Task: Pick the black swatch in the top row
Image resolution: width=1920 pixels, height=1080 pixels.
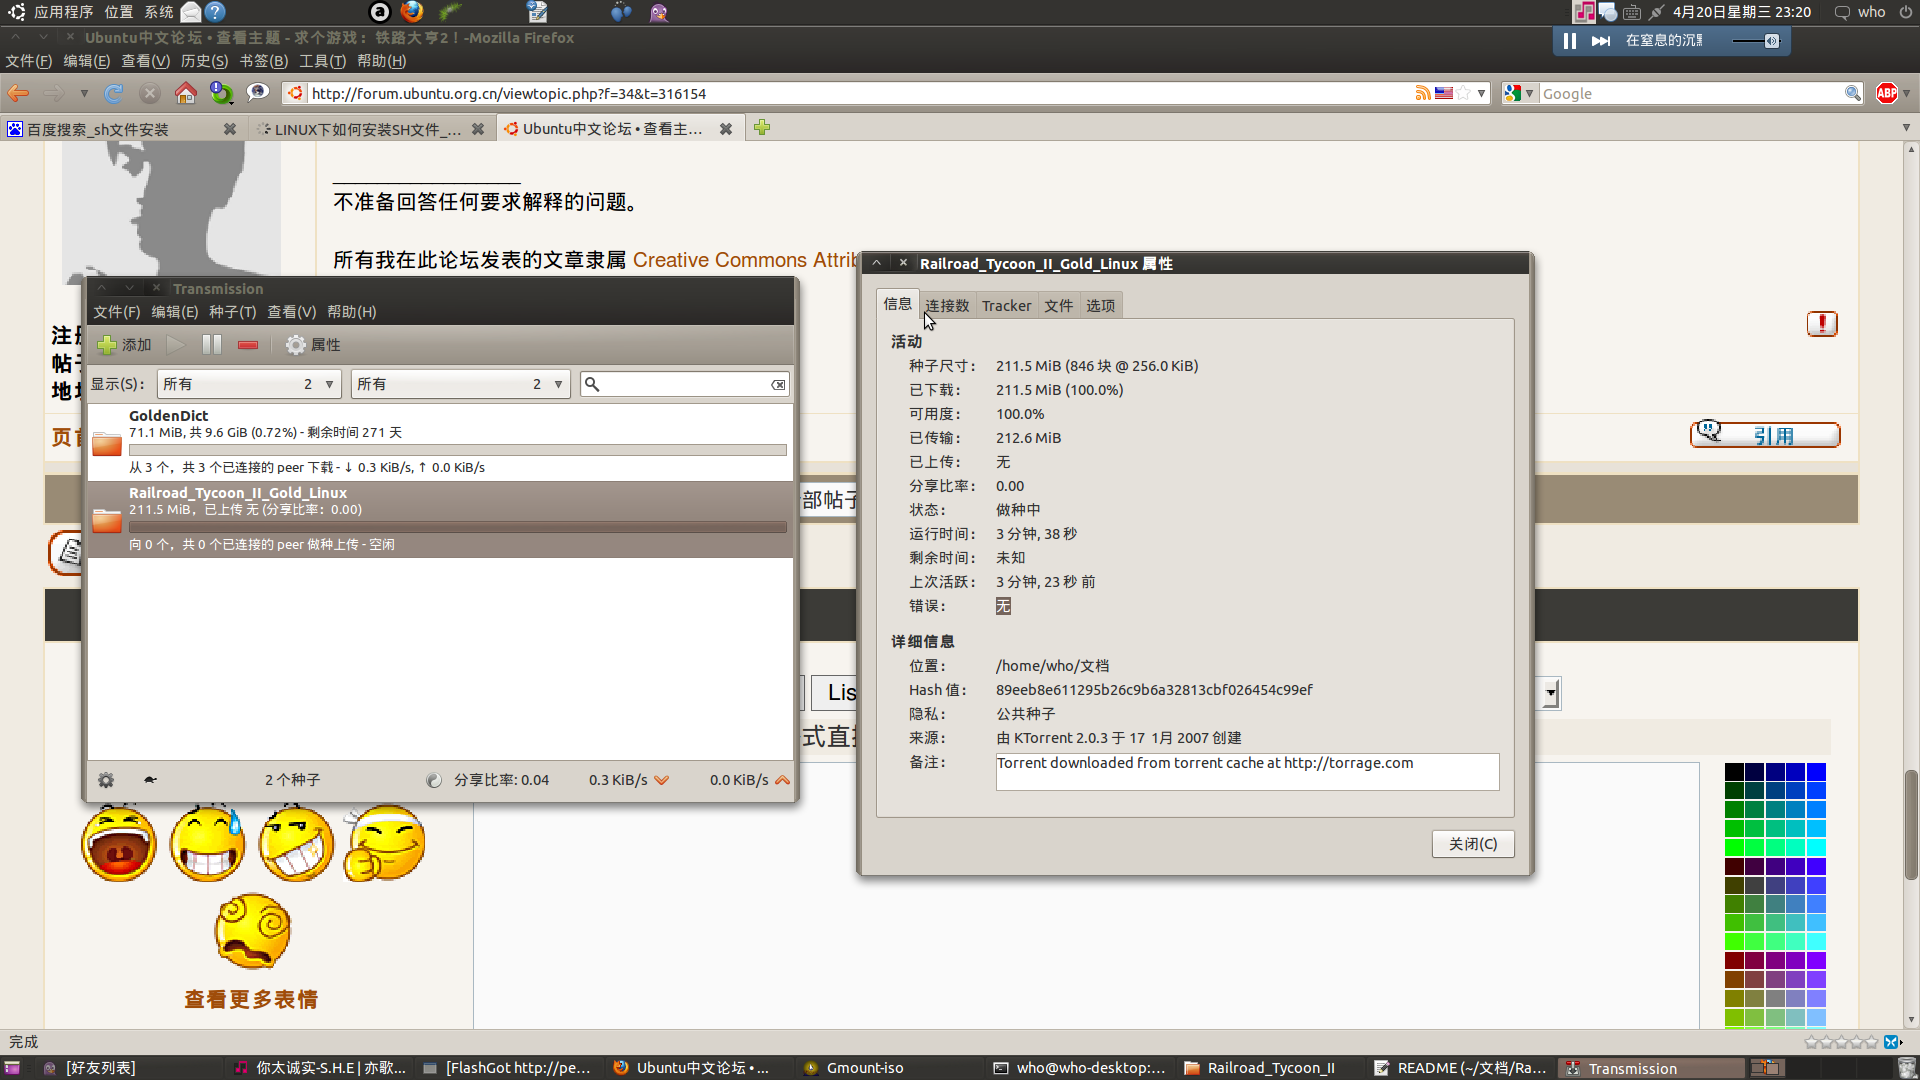Action: point(1734,772)
